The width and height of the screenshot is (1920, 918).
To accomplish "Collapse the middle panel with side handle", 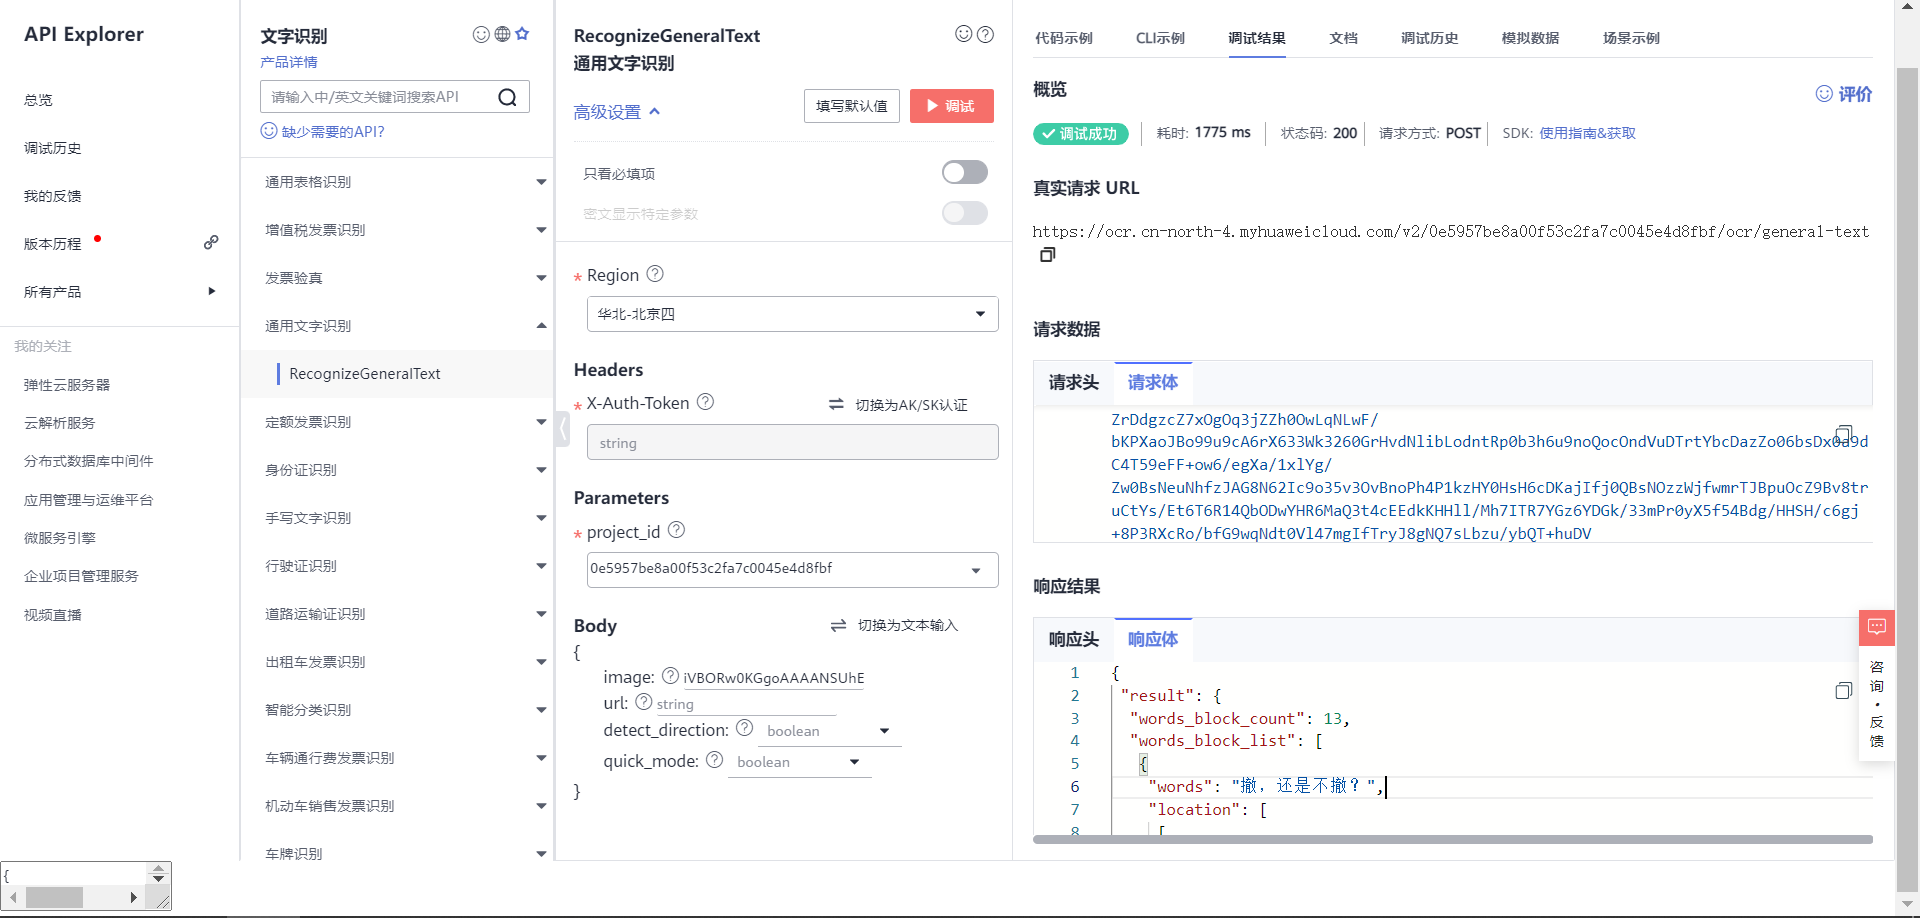I will tap(562, 429).
